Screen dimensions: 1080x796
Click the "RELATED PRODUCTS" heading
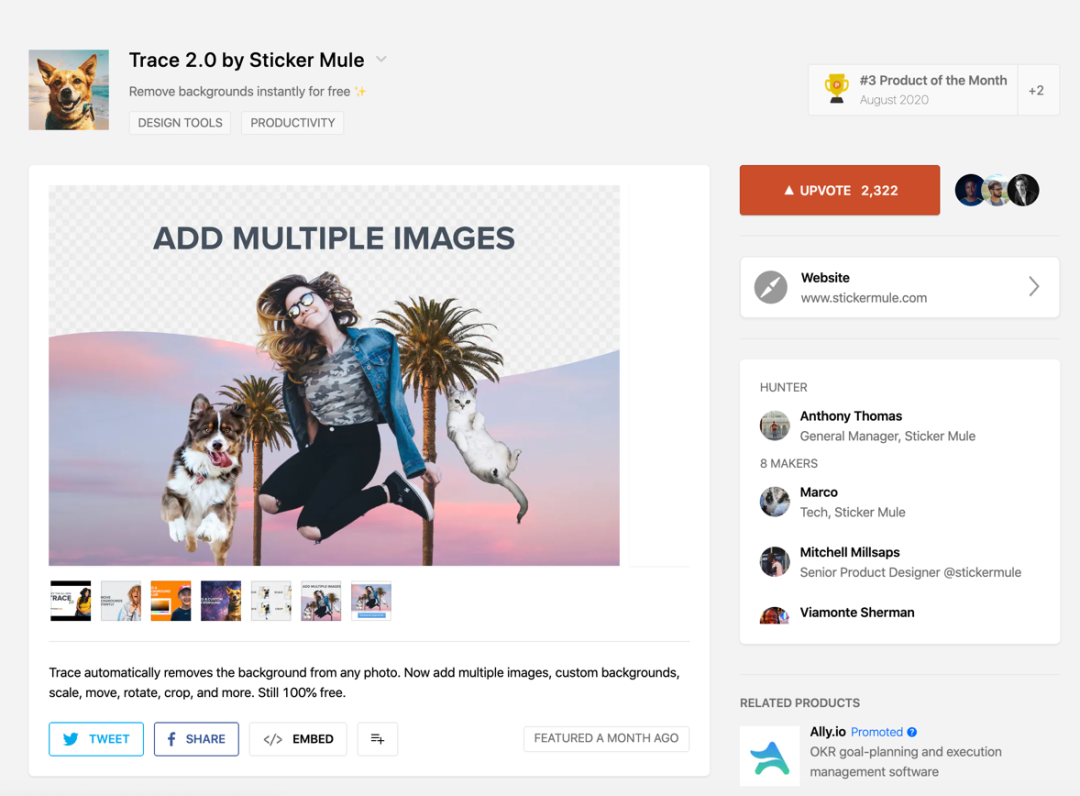800,703
